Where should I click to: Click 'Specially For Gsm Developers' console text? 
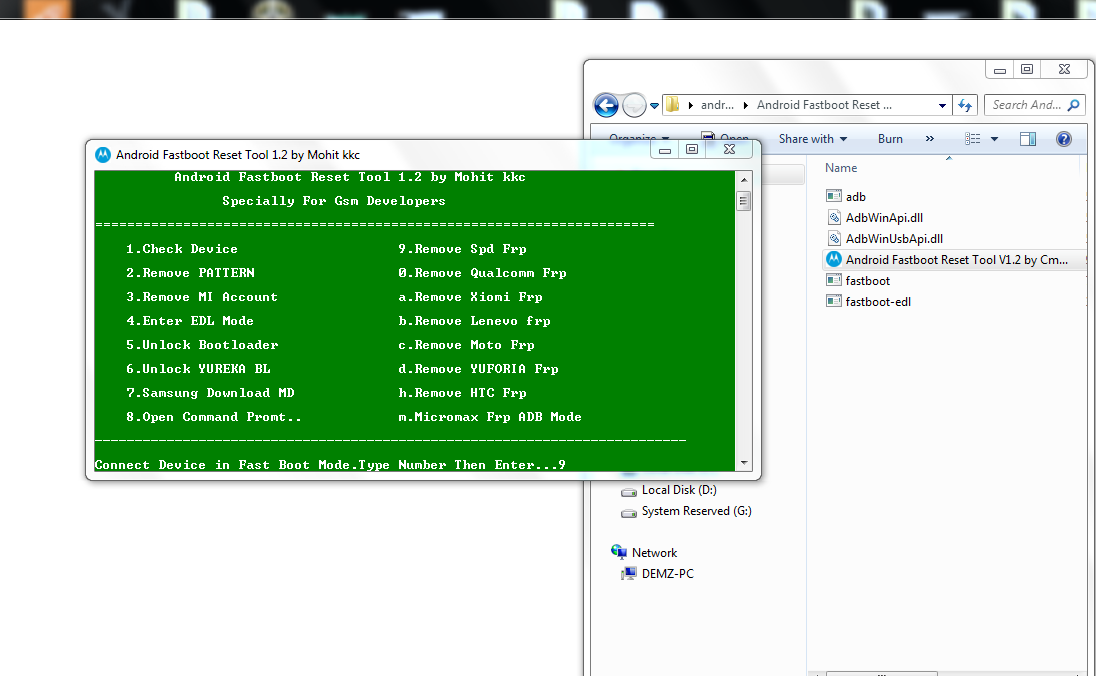(x=333, y=201)
